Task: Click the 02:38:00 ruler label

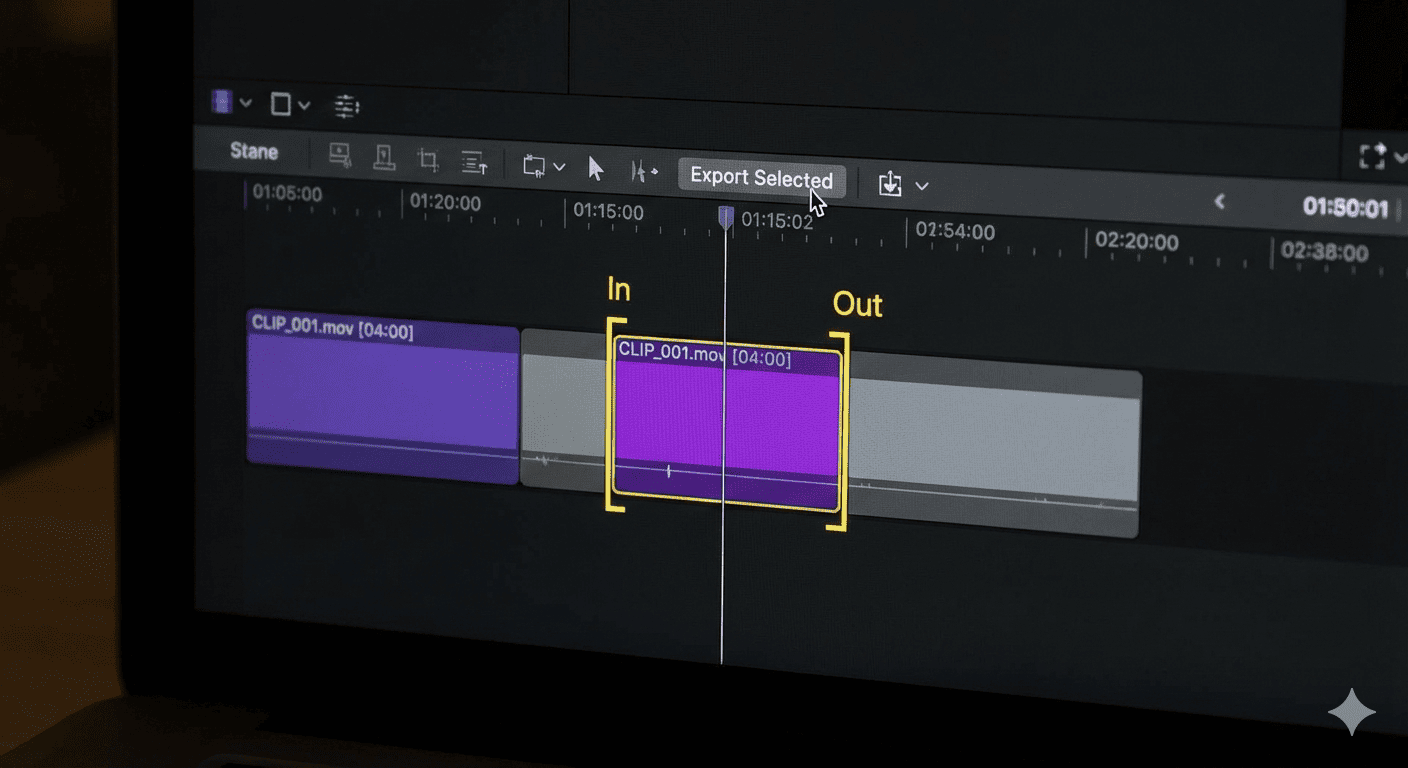Action: pyautogui.click(x=1325, y=251)
